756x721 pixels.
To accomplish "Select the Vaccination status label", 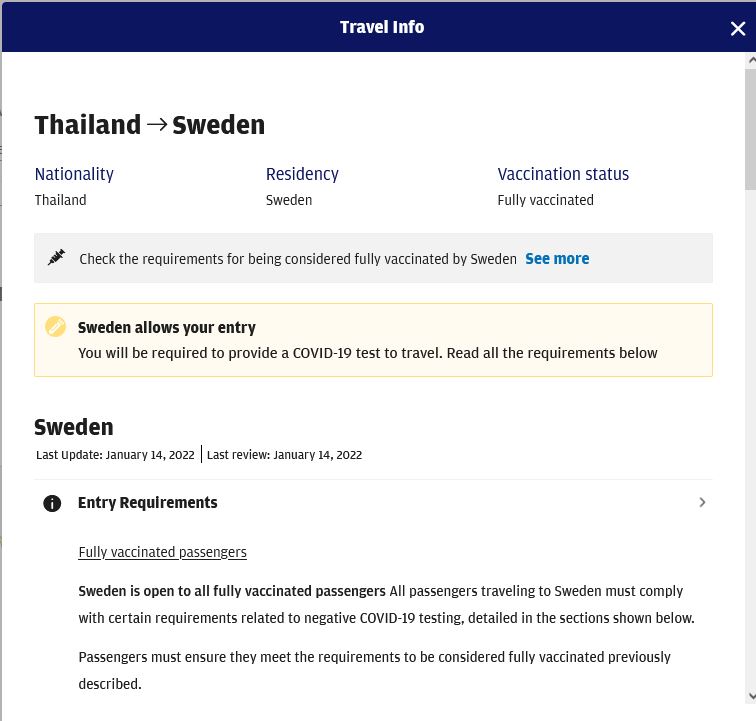I will (563, 174).
